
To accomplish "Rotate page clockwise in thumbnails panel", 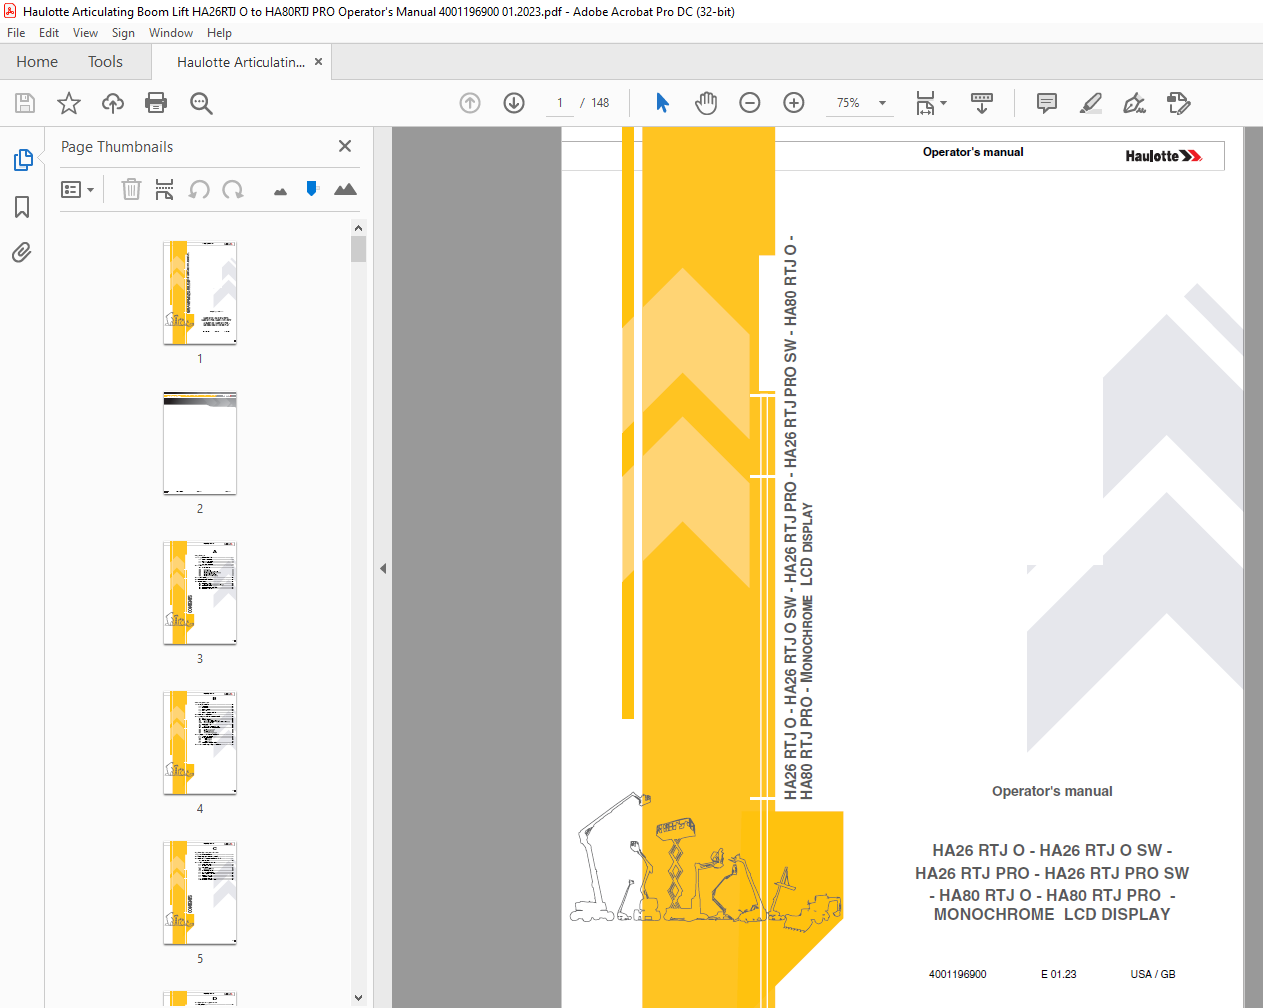I will 233,189.
